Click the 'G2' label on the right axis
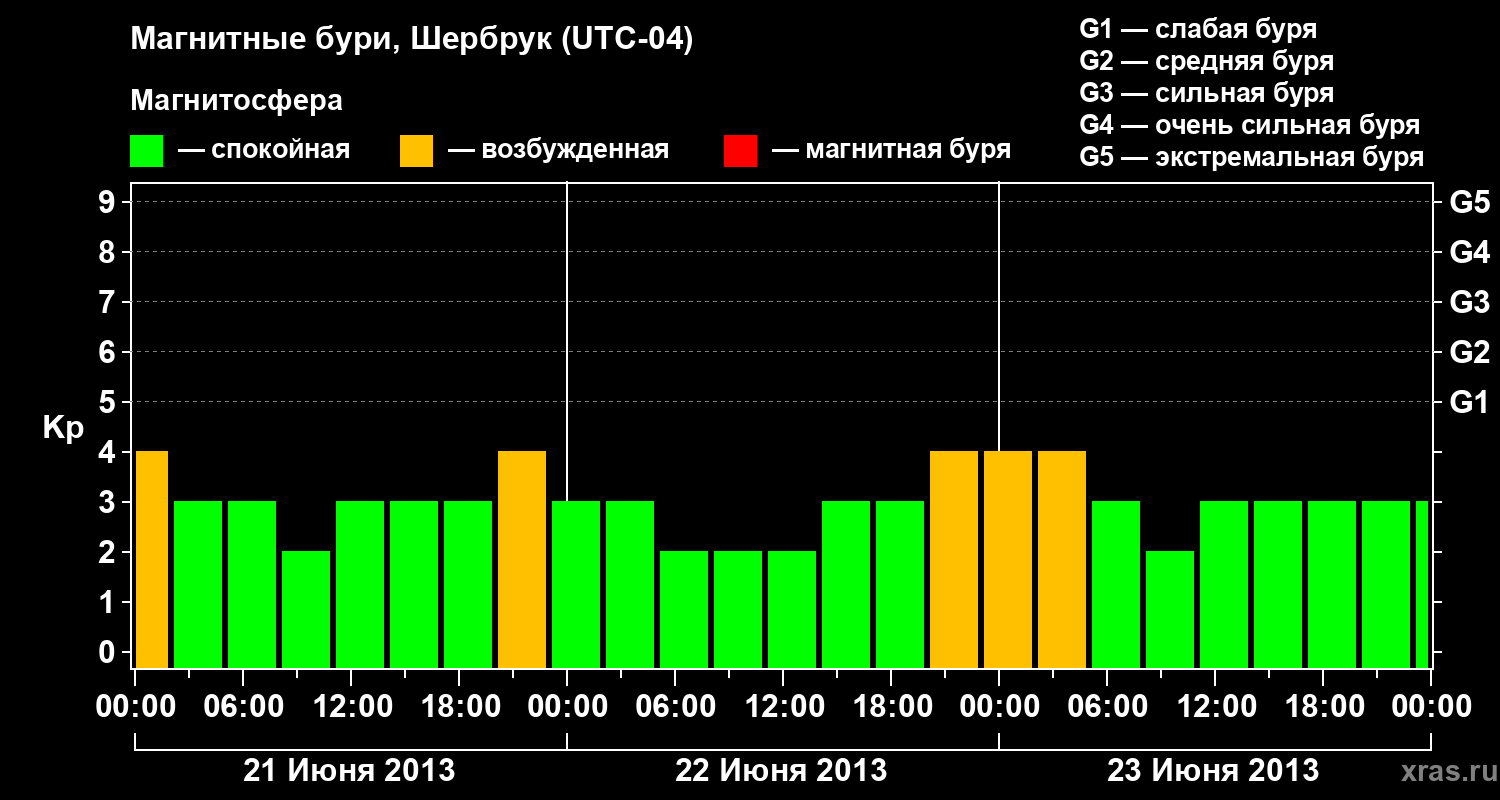 pyautogui.click(x=1470, y=353)
